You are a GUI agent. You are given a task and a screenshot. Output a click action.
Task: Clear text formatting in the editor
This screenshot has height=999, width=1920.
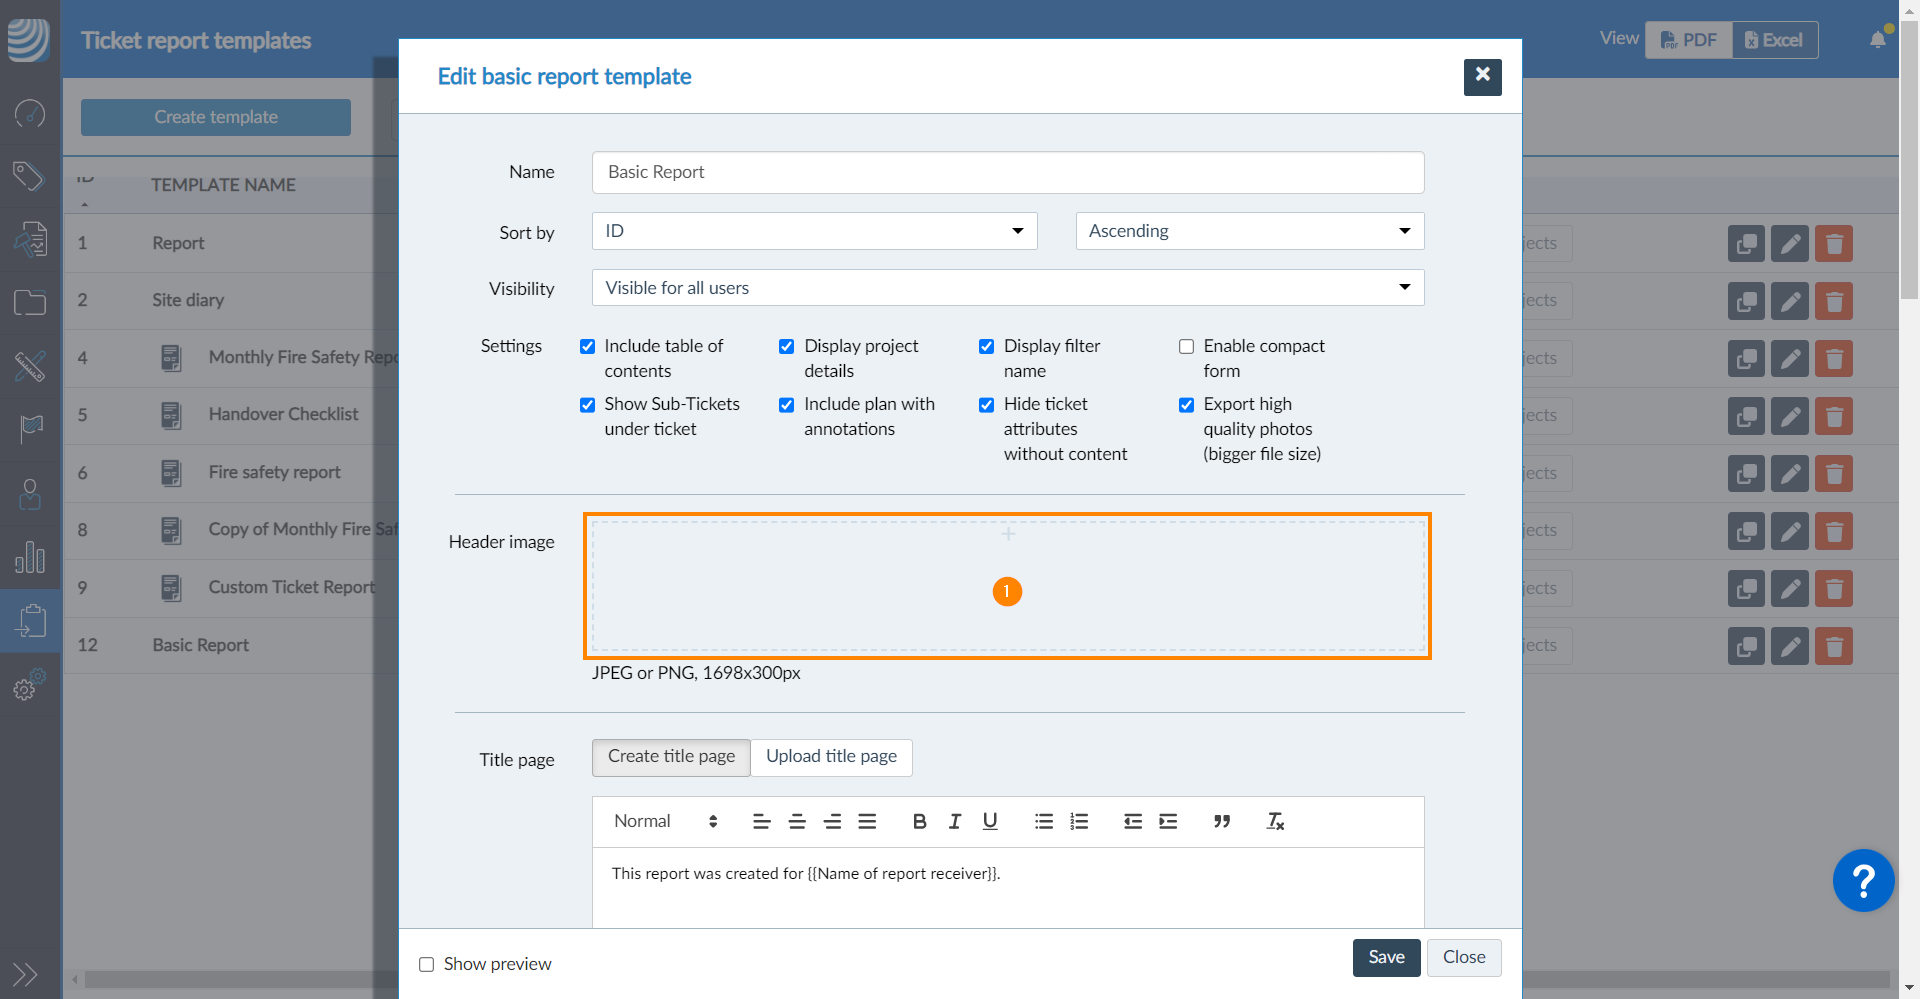click(1275, 821)
